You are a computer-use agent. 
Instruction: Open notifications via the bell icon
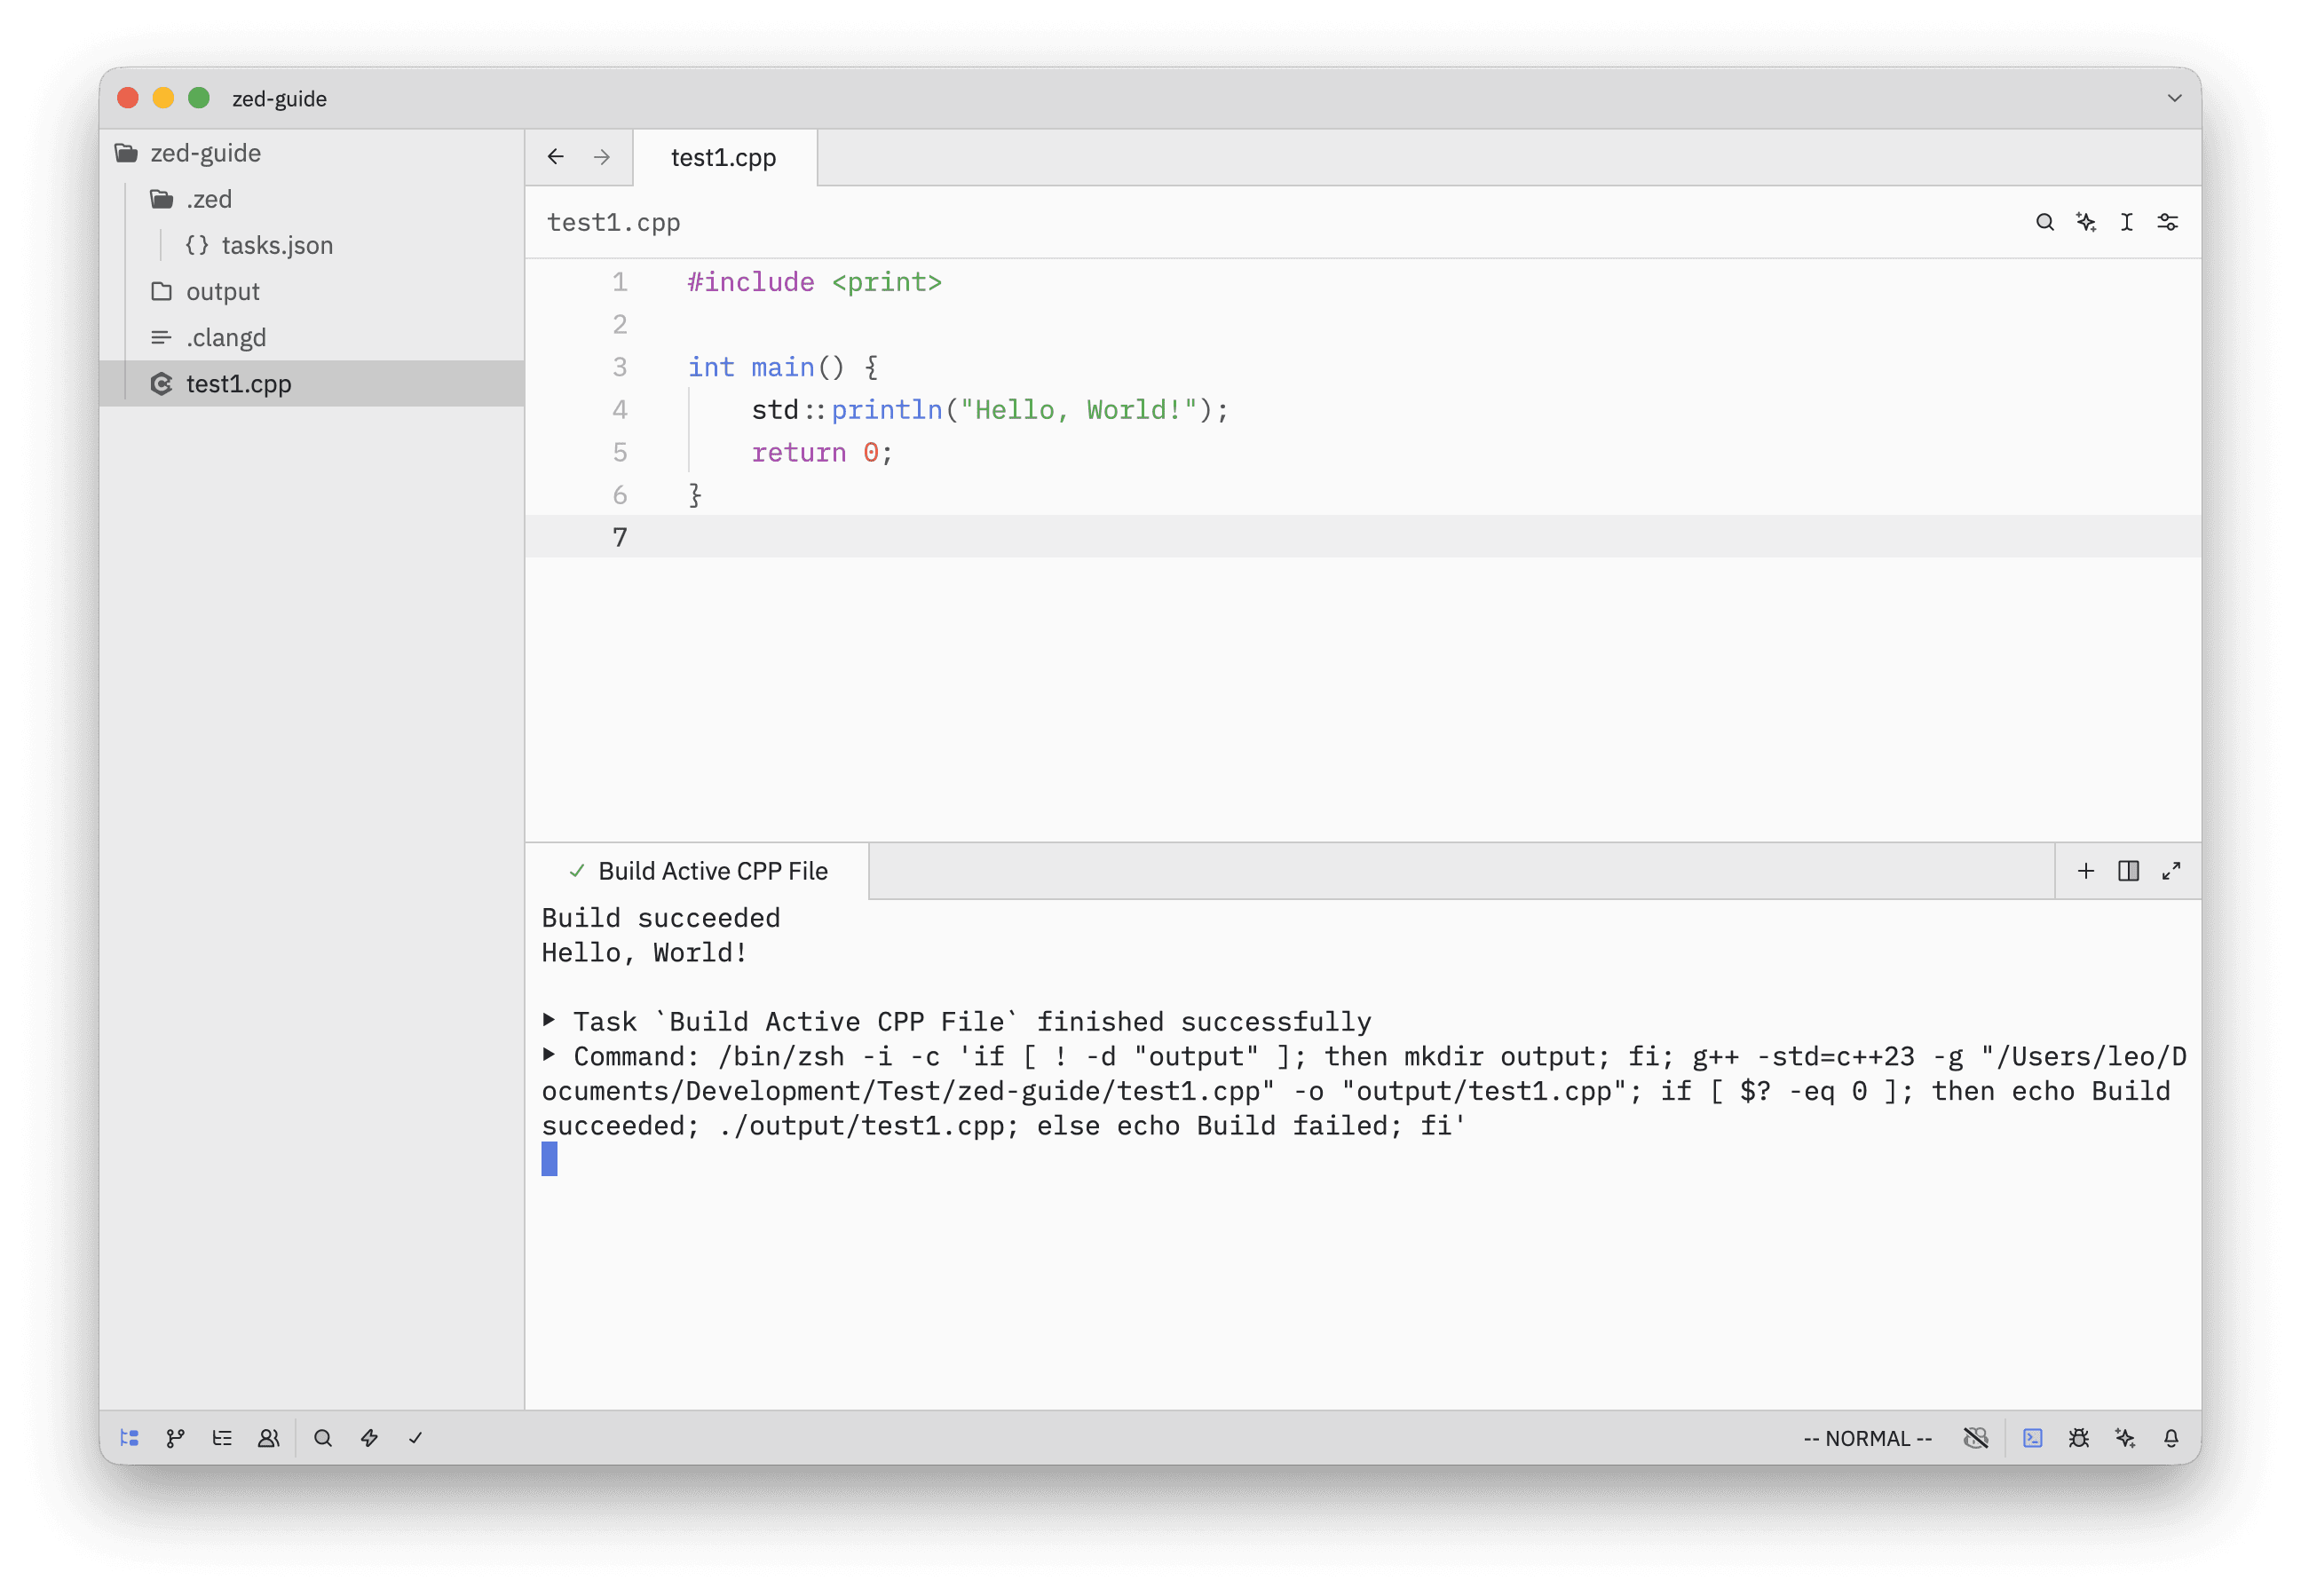point(2171,1438)
